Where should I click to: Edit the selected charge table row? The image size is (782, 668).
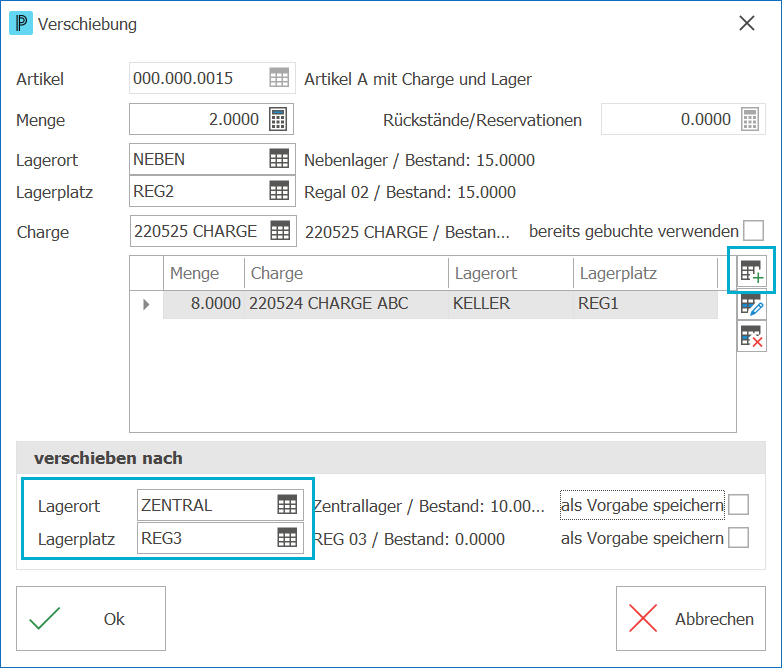[x=752, y=304]
